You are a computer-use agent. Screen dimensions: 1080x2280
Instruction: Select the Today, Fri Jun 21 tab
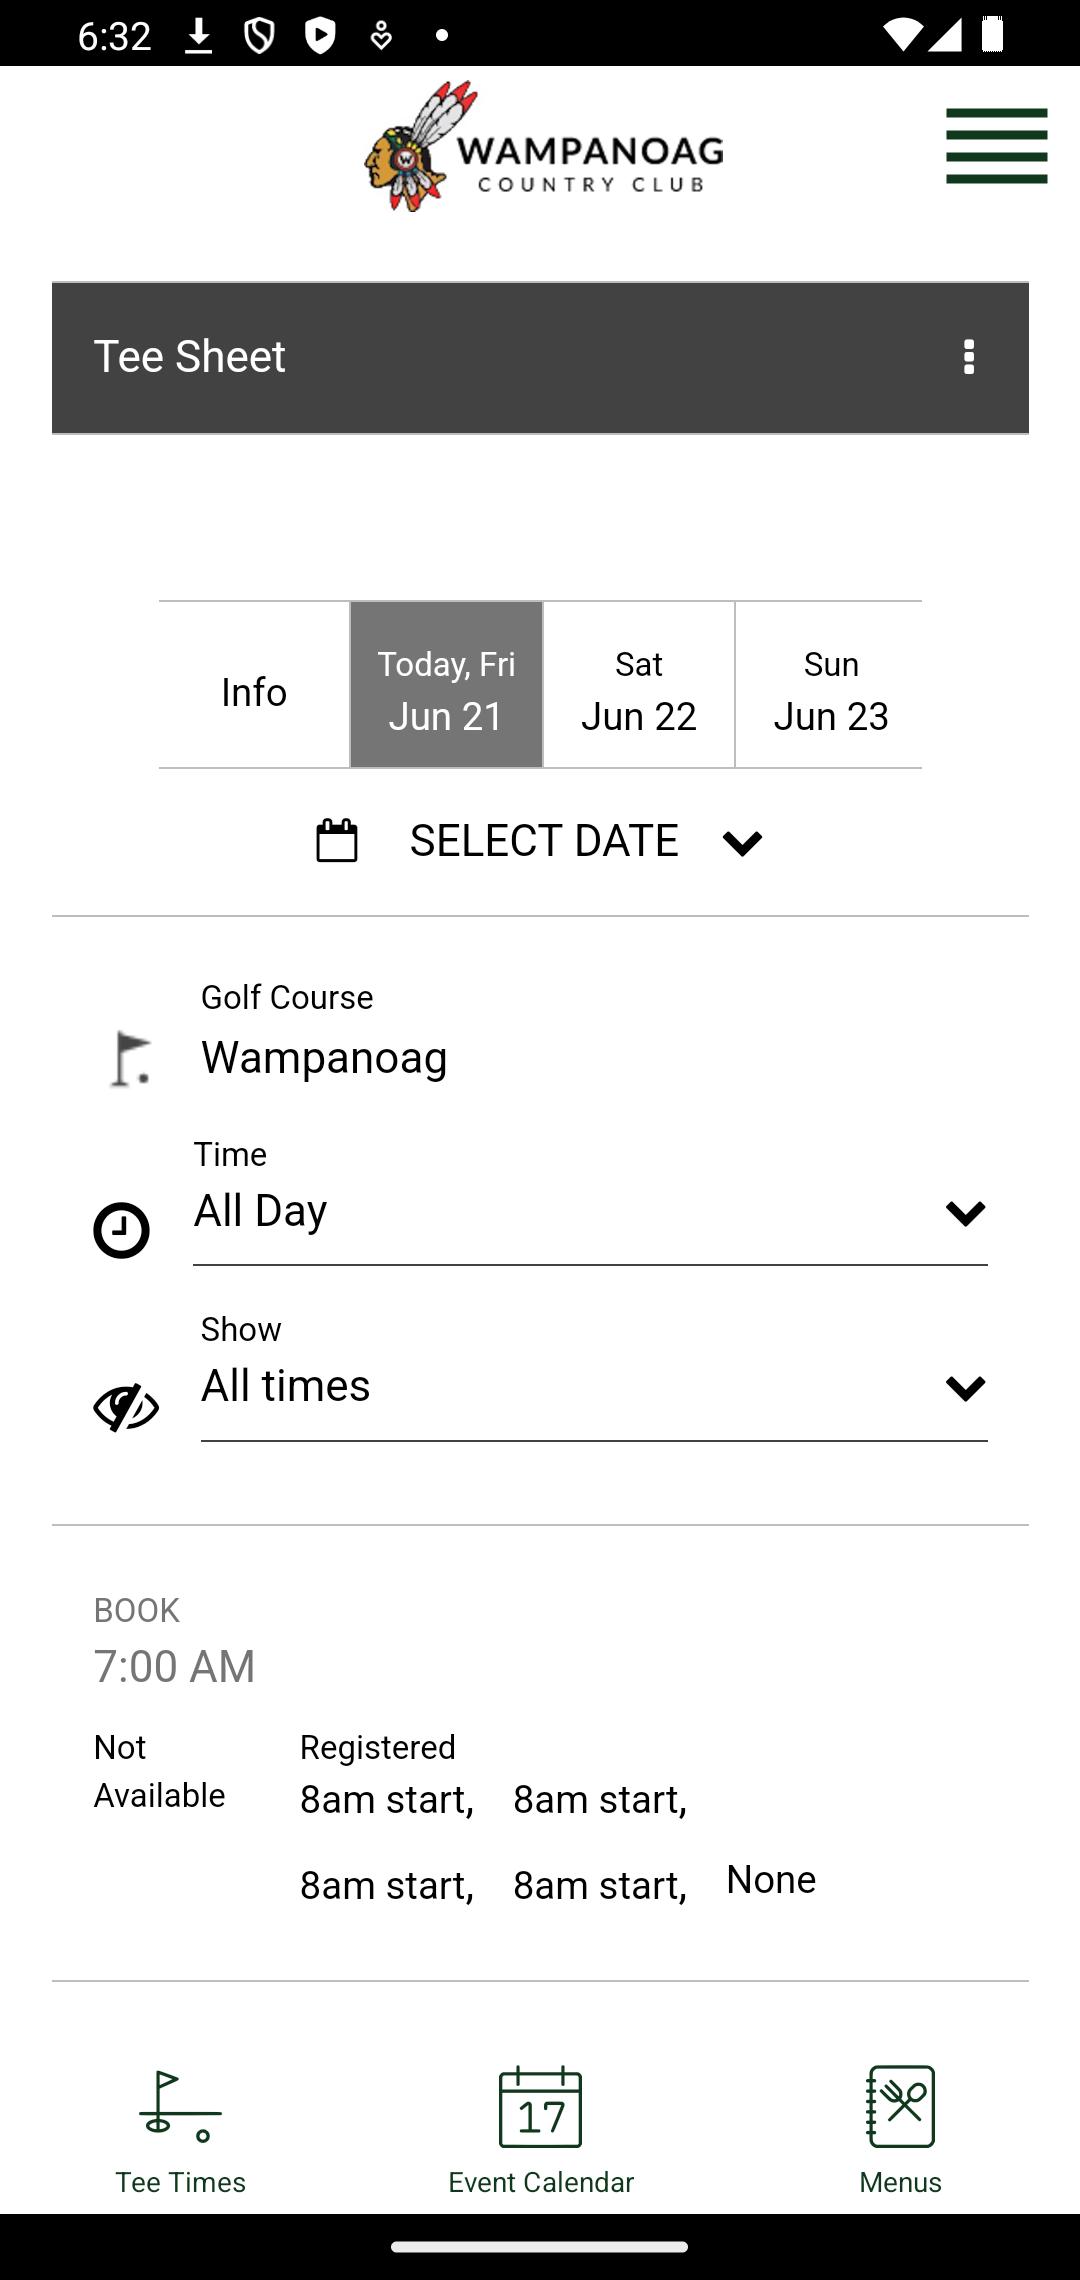[x=446, y=685]
